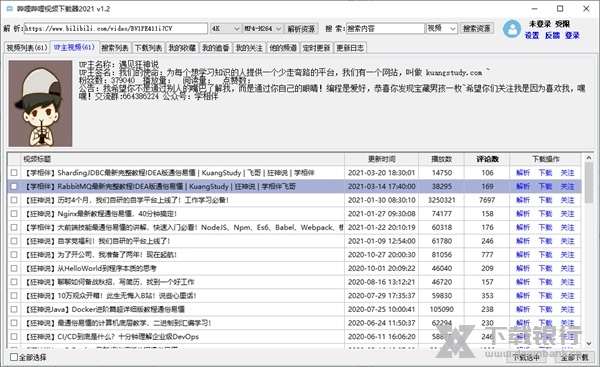Click 解析 in the Docker进阶篇 row
The image size is (600, 367).
(x=523, y=309)
